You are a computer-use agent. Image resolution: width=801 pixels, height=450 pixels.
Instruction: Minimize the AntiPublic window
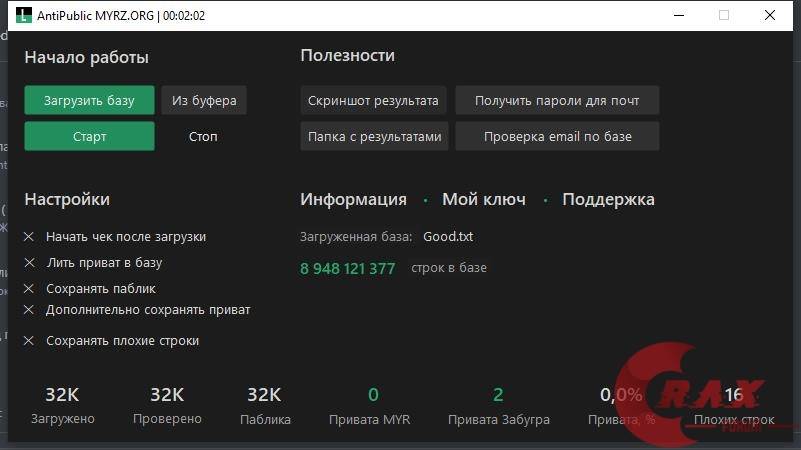pos(679,15)
